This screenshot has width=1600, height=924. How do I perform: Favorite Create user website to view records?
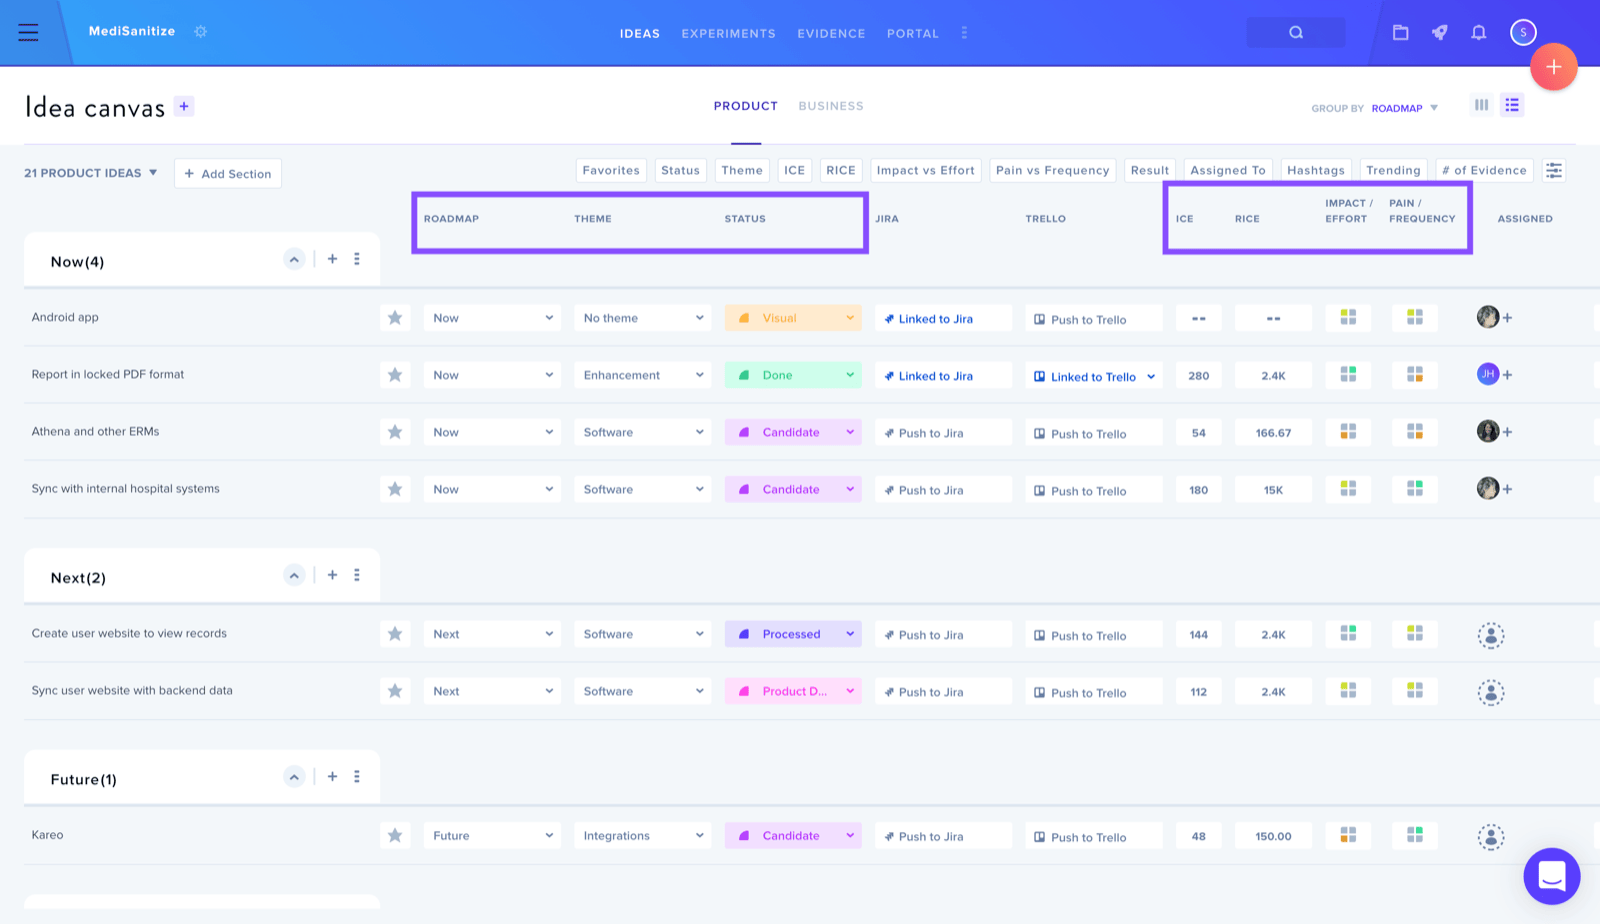coord(395,634)
